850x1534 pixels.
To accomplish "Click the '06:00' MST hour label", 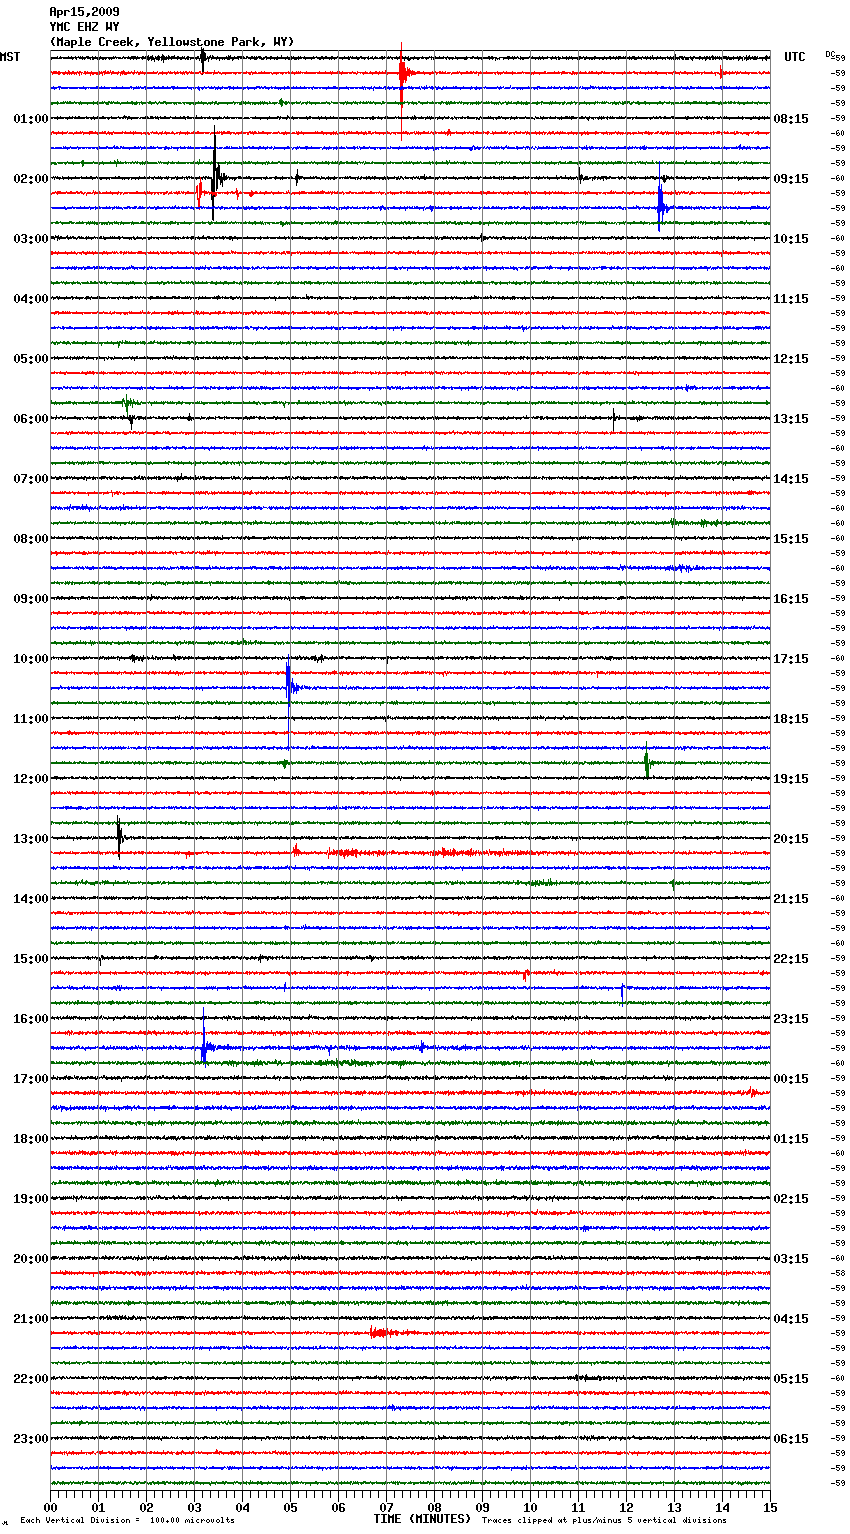I will point(31,419).
